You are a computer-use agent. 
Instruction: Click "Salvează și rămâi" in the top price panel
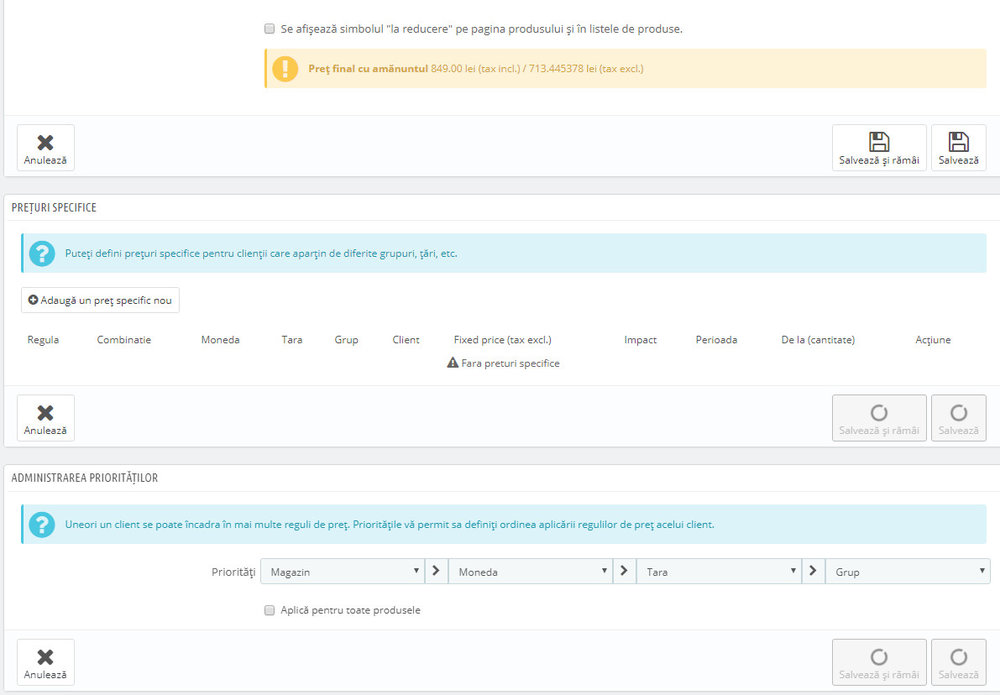pos(879,148)
